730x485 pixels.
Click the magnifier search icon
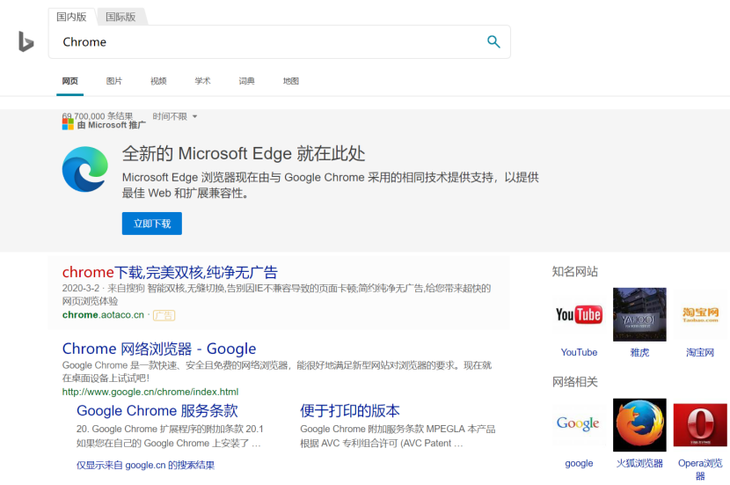[493, 42]
